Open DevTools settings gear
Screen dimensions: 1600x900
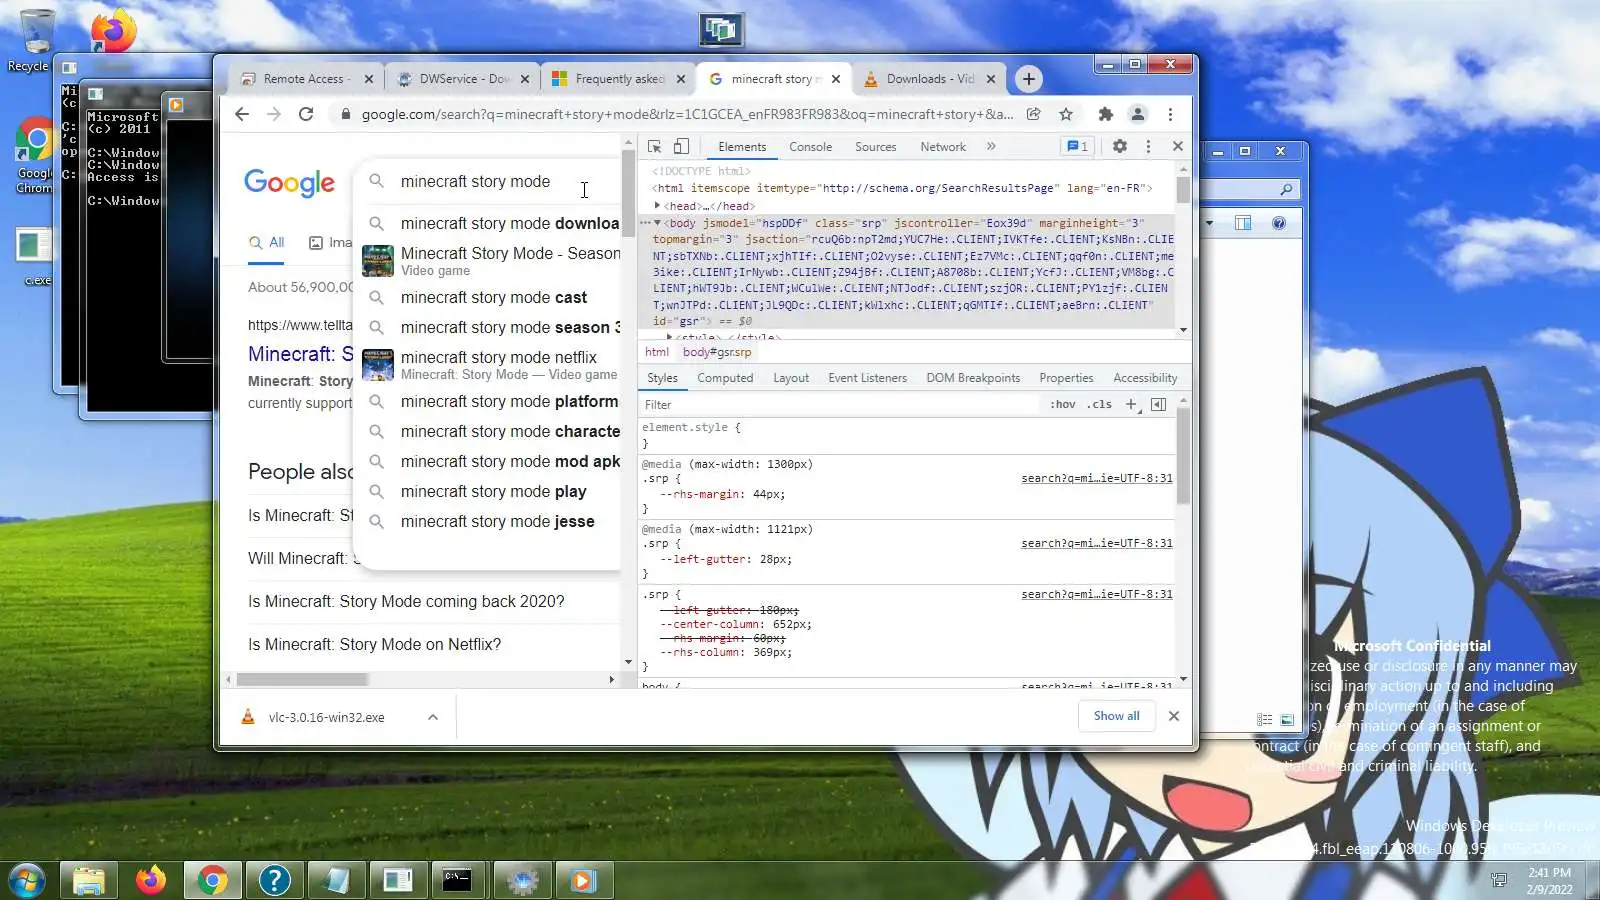point(1120,146)
